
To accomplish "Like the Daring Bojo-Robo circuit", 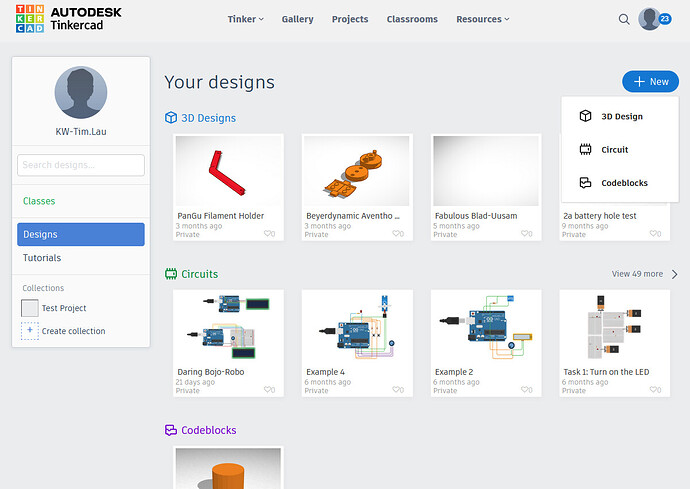I will pos(269,390).
